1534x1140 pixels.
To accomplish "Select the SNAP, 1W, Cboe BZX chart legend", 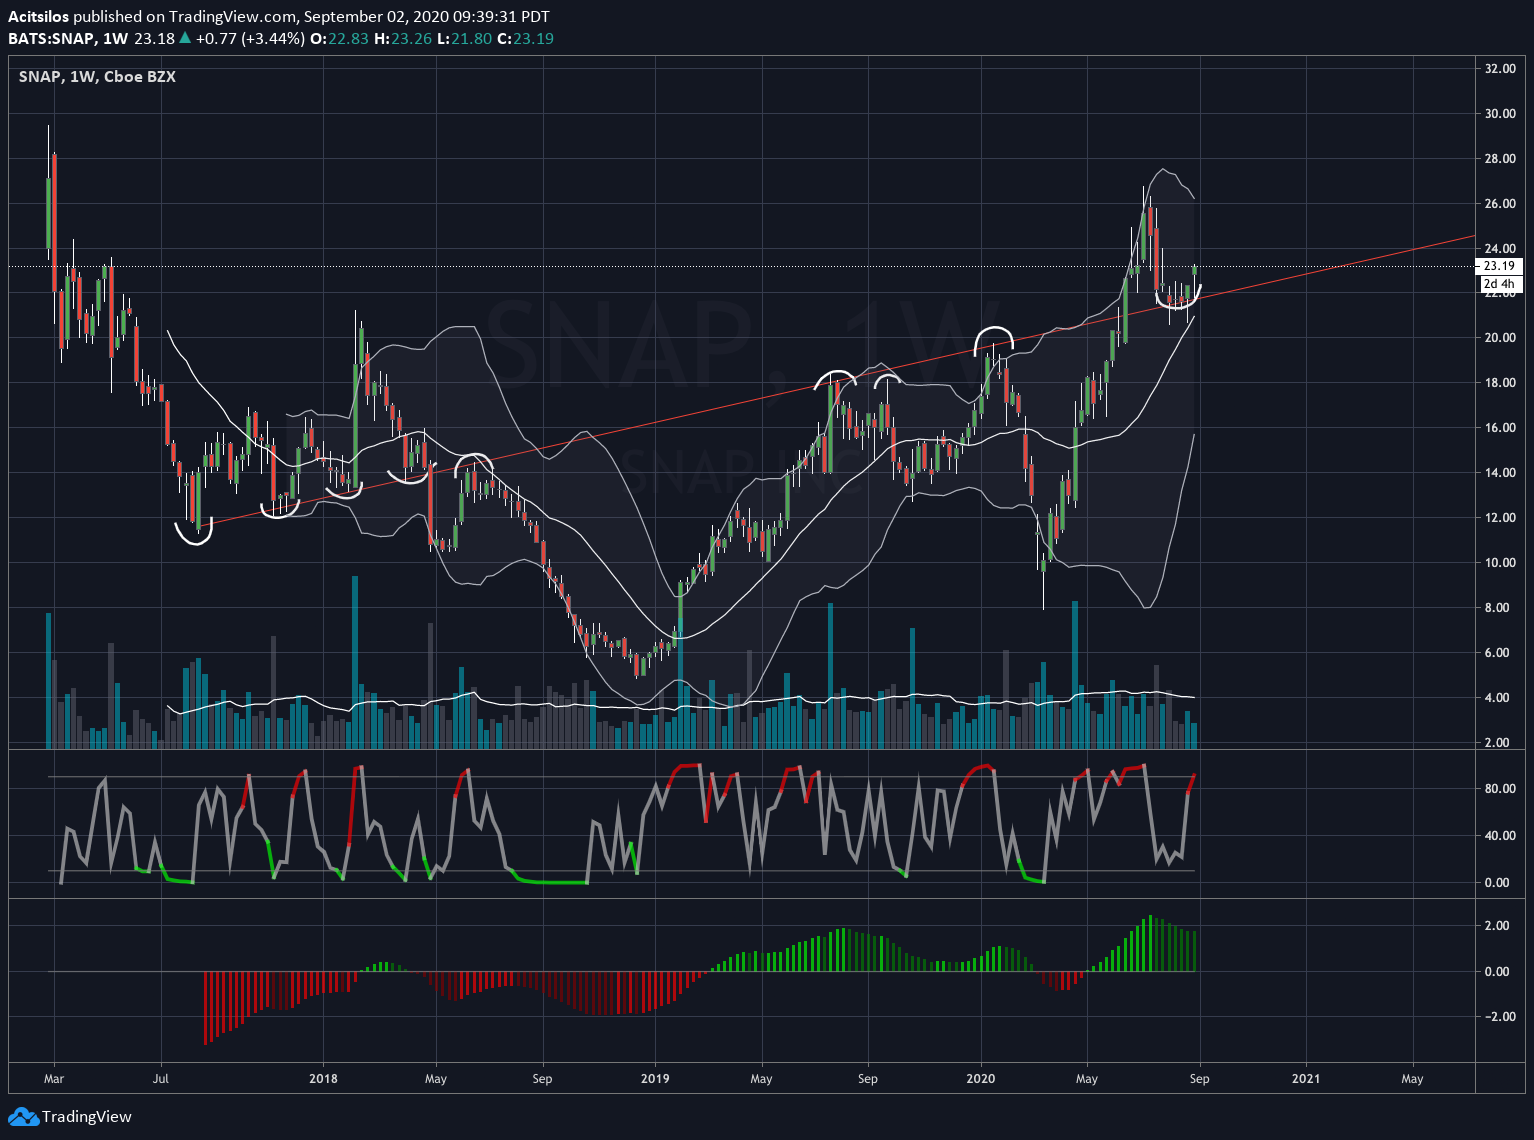I will coord(97,77).
